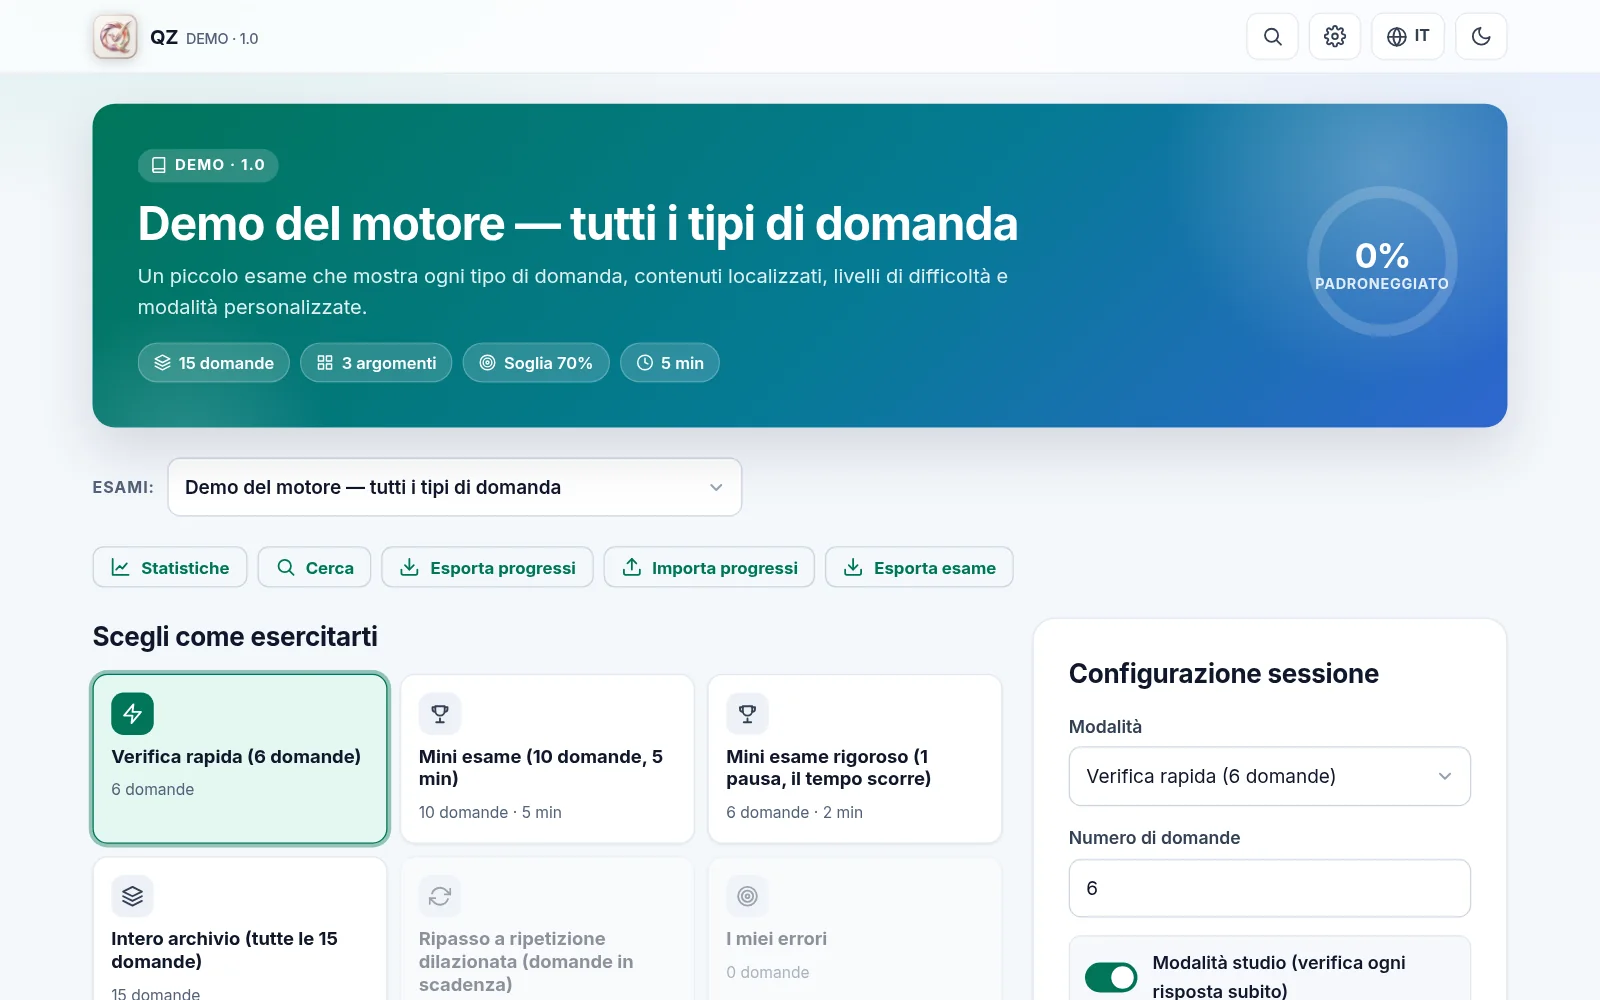Screen dimensions: 1600x1000
Task: Expand the Esami exam dropdown
Action: [455, 487]
